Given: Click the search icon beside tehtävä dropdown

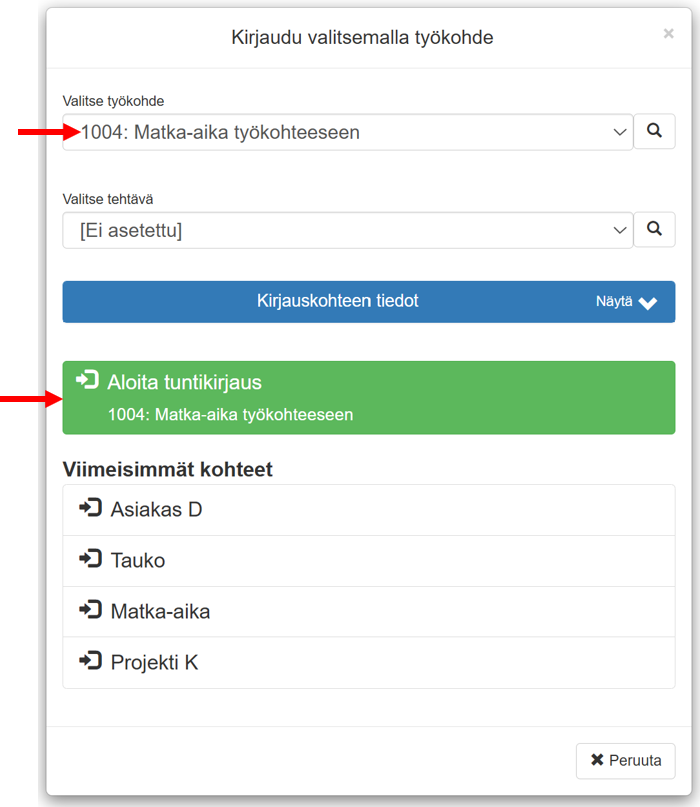Looking at the screenshot, I should [654, 229].
